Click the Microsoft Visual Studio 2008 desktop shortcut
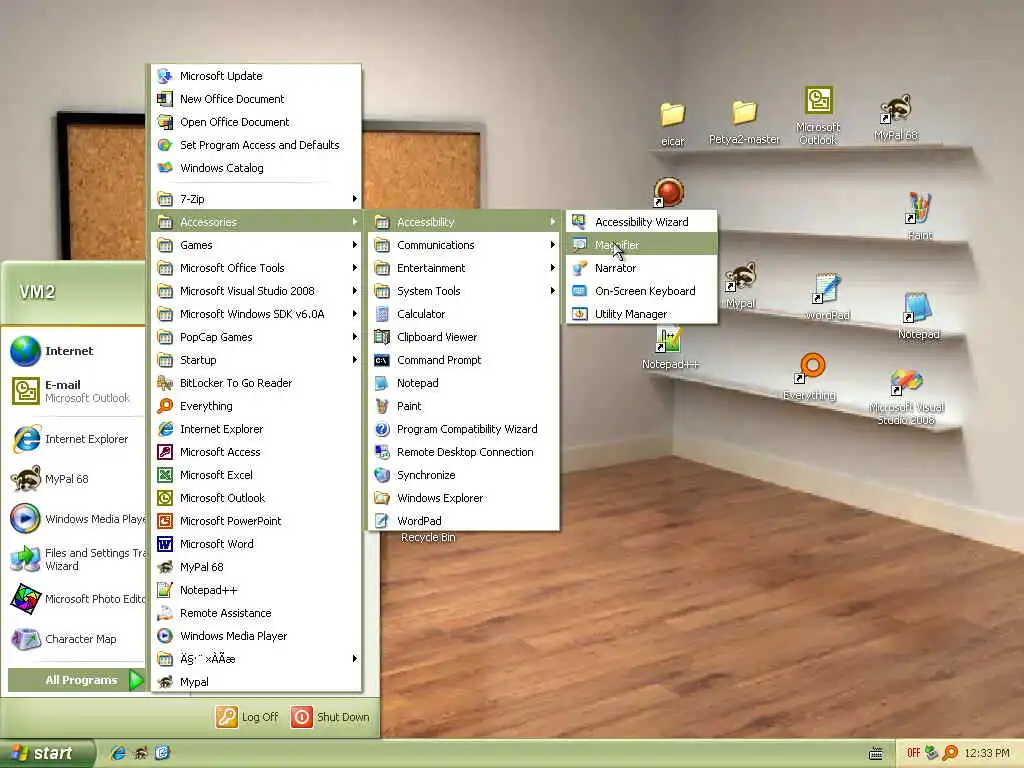Image resolution: width=1024 pixels, height=768 pixels. (x=906, y=397)
